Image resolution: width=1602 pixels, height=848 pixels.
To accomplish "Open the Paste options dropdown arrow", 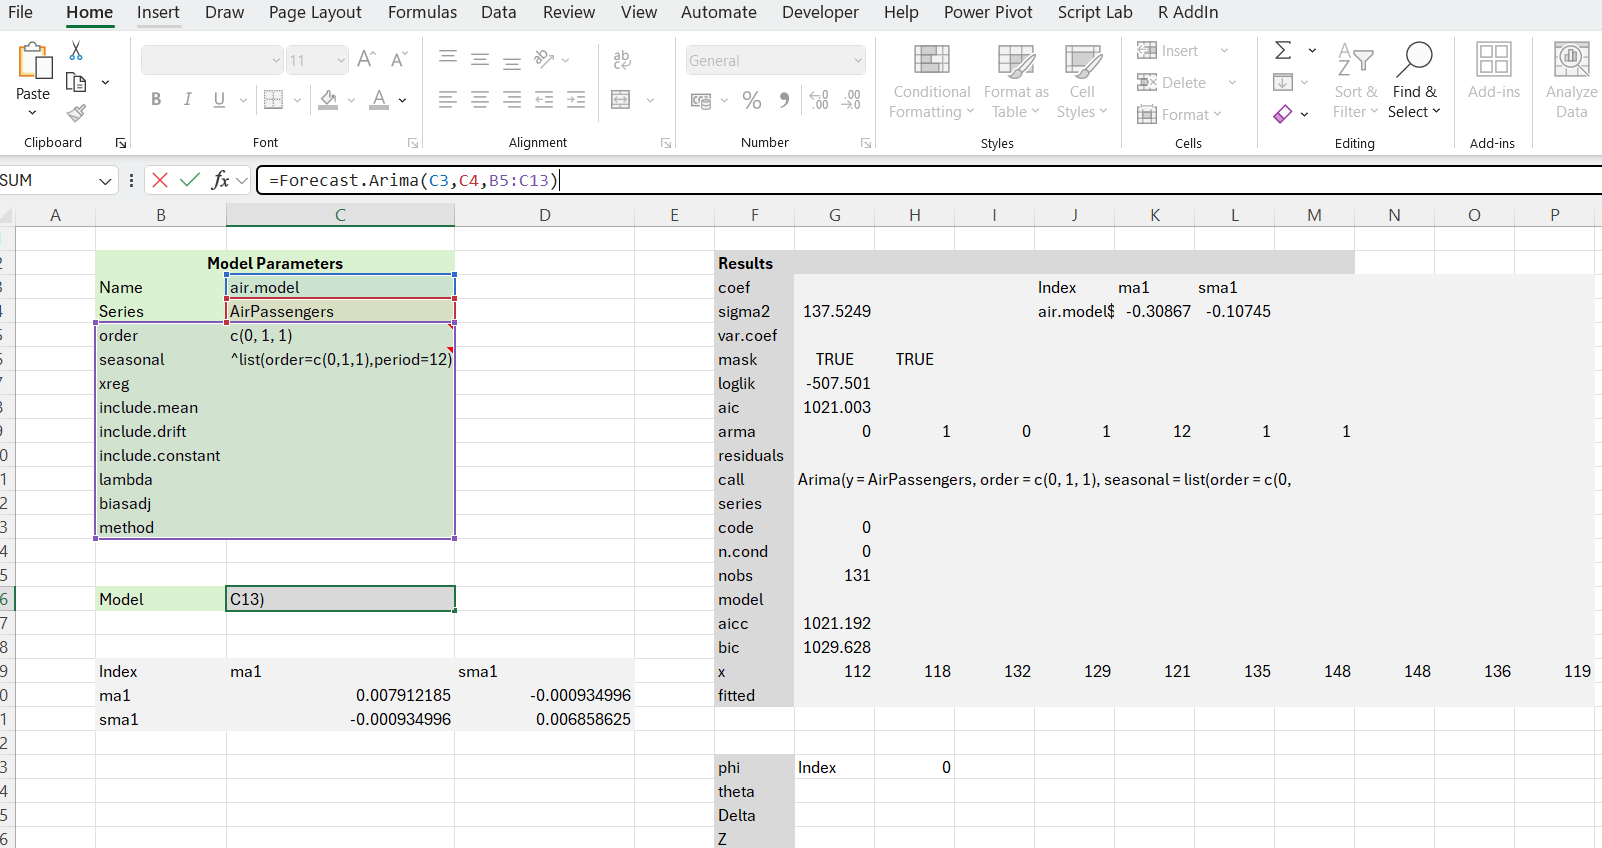I will 32,113.
